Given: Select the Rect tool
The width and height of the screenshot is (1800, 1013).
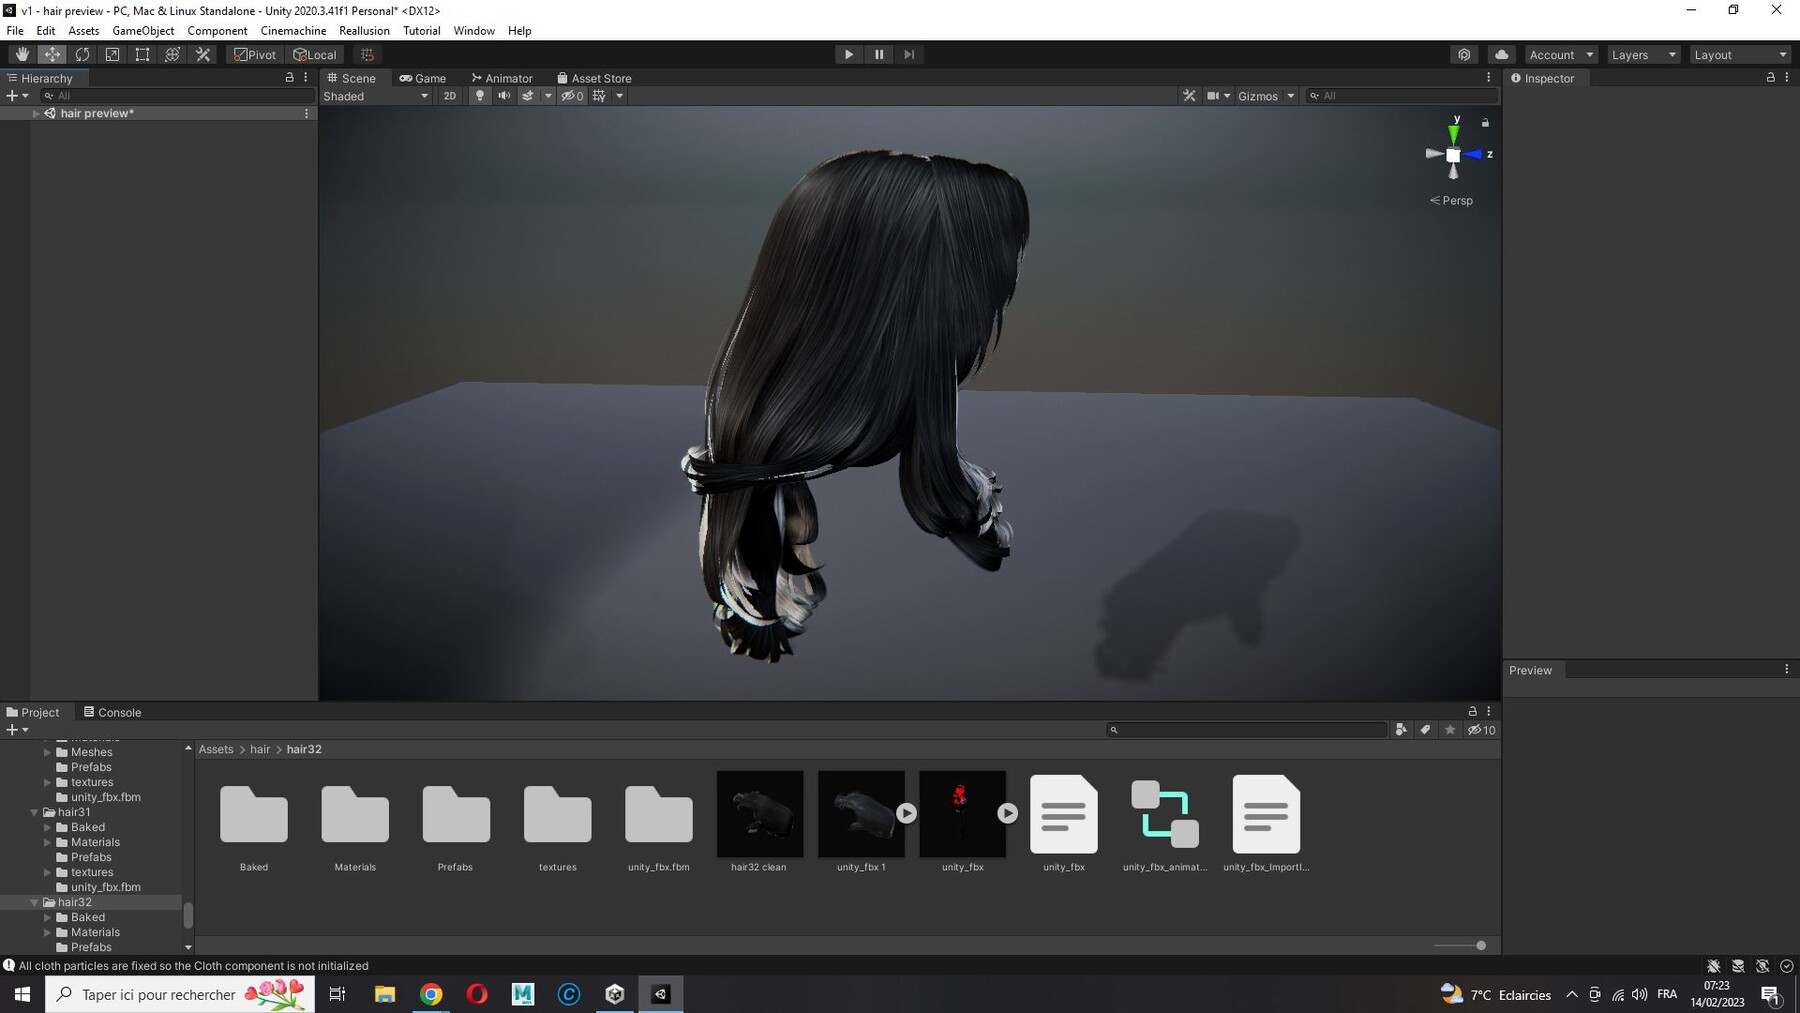Looking at the screenshot, I should point(142,55).
